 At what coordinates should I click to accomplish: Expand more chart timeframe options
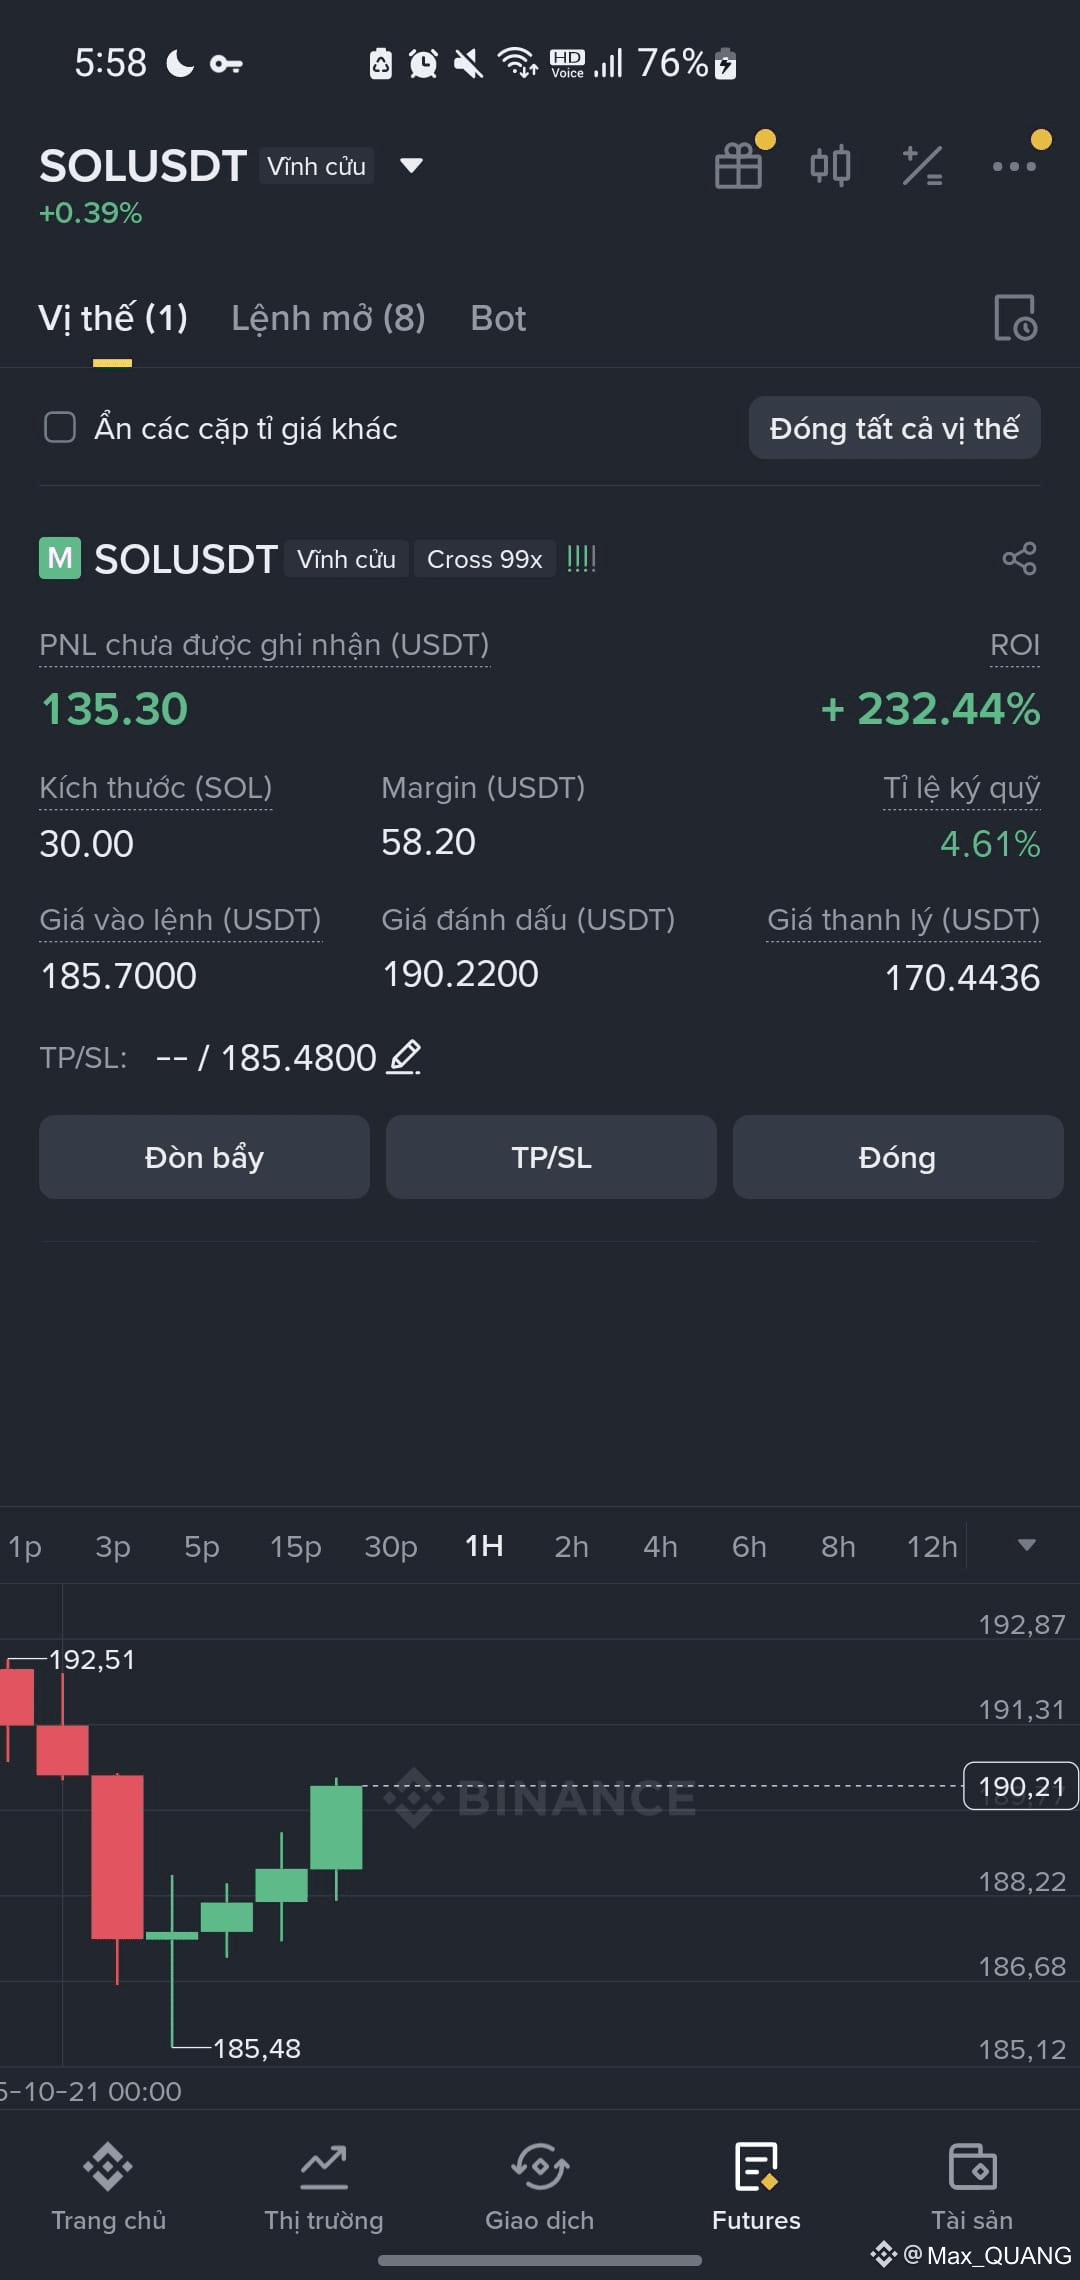1026,1545
